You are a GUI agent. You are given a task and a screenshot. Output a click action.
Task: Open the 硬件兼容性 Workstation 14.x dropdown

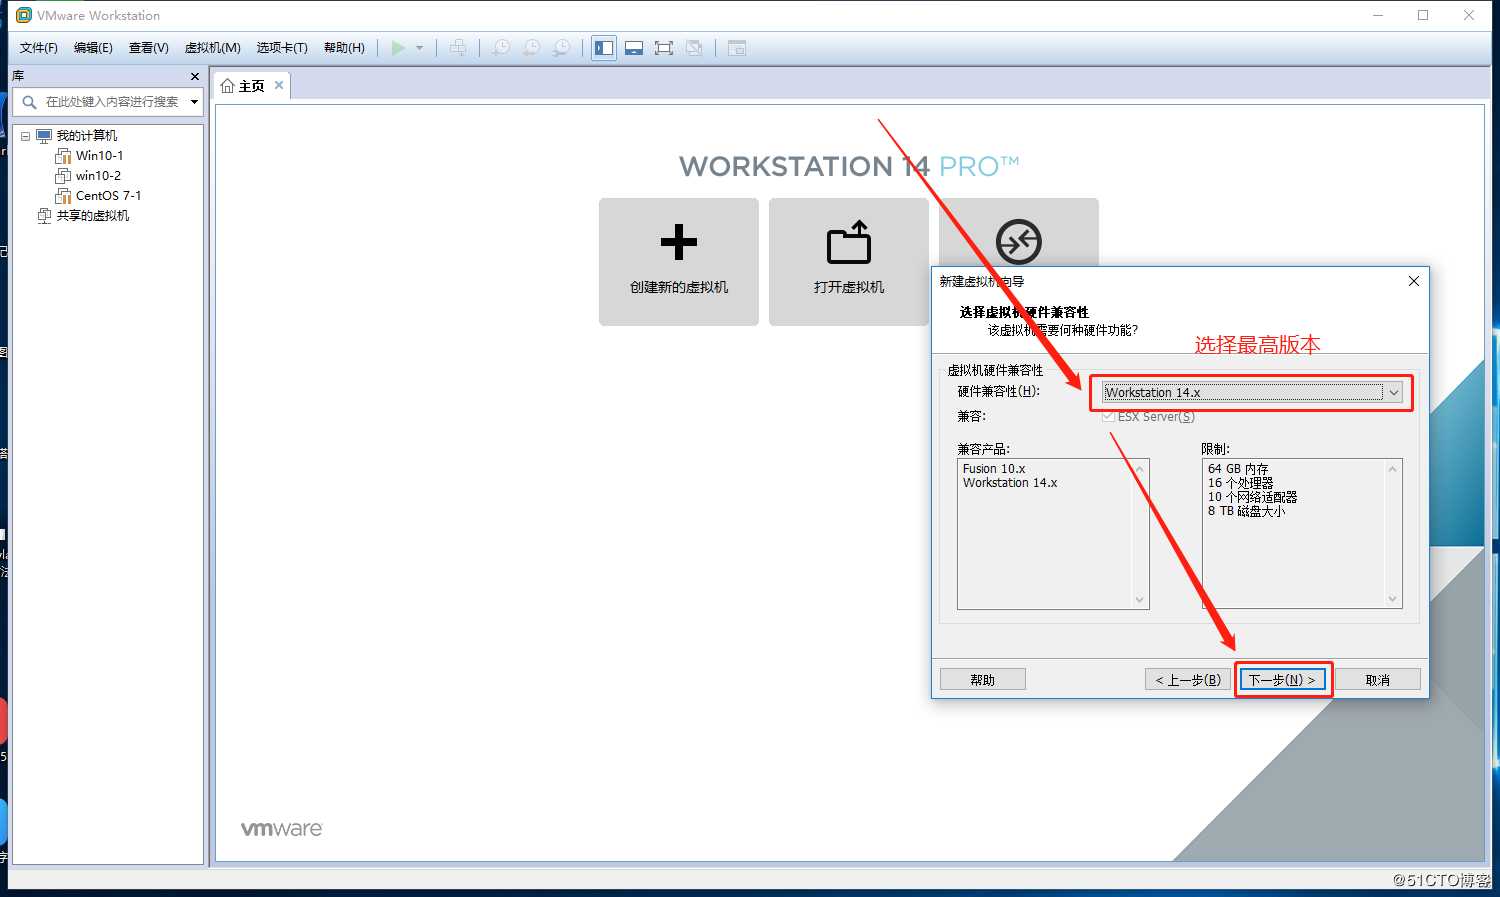pos(1253,393)
